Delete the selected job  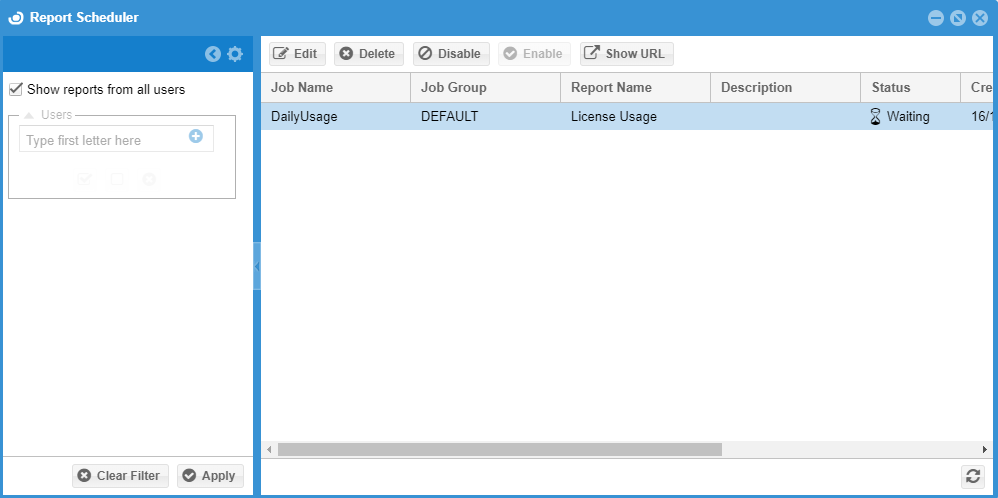point(368,54)
